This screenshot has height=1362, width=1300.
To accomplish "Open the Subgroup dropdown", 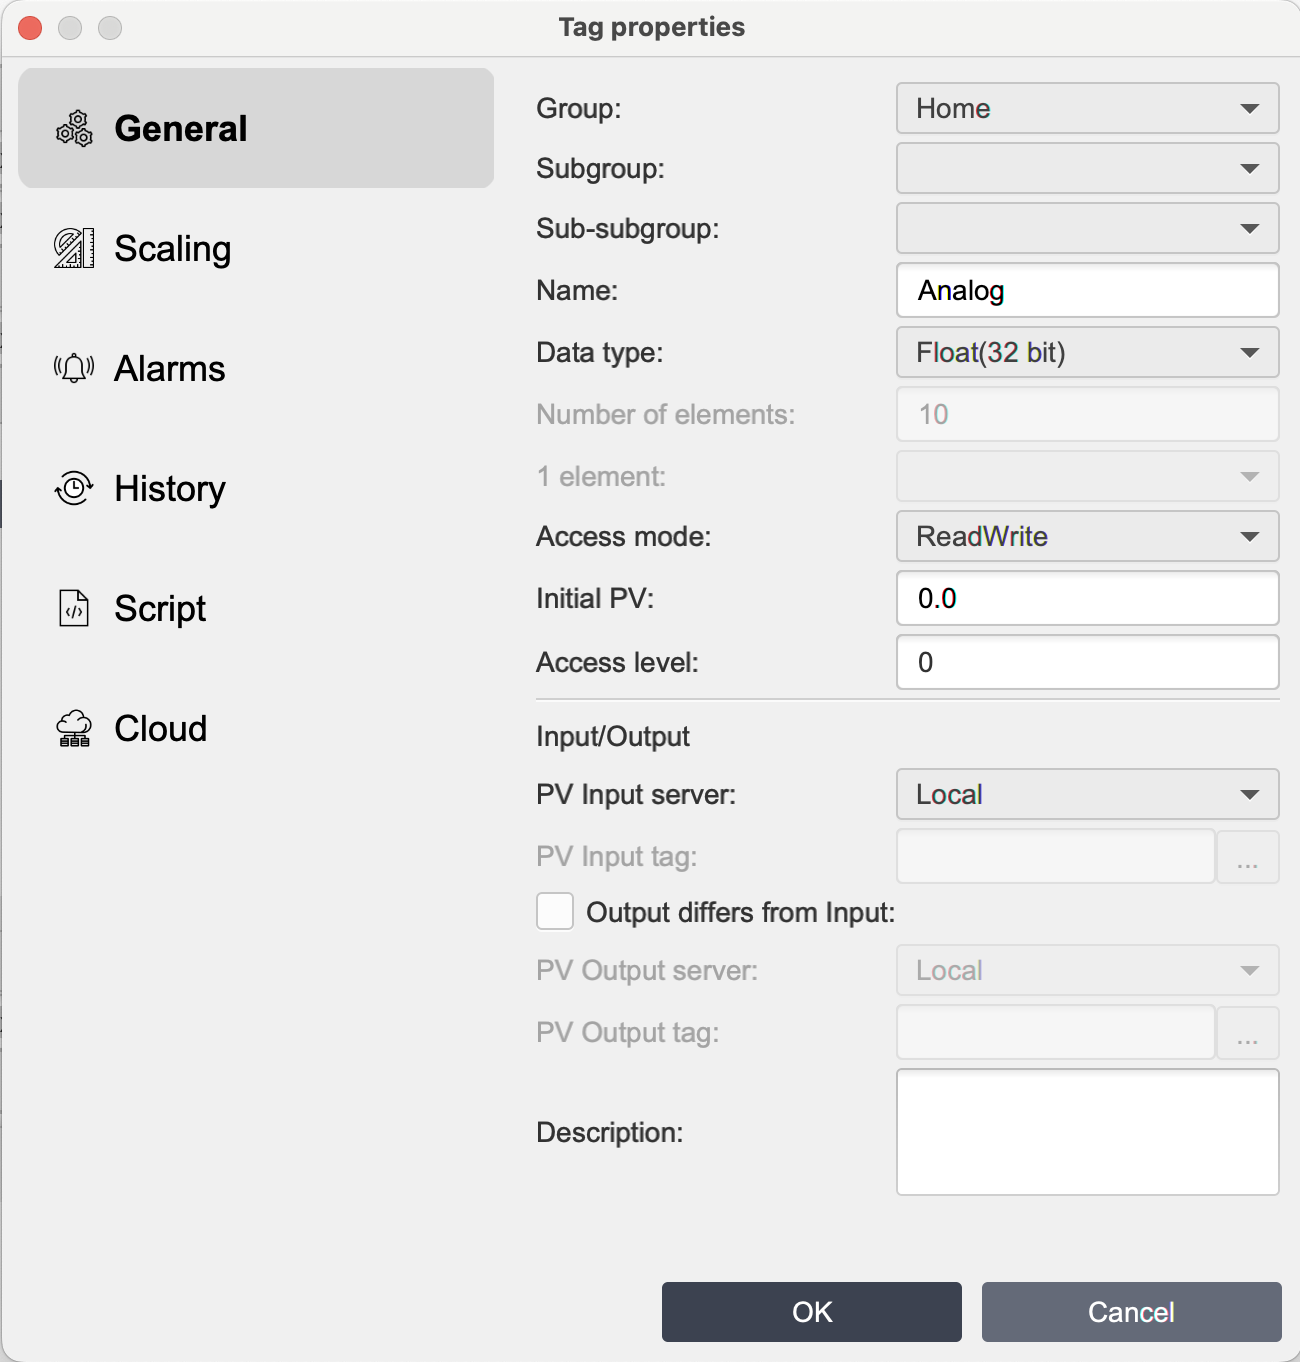I will pyautogui.click(x=1087, y=168).
